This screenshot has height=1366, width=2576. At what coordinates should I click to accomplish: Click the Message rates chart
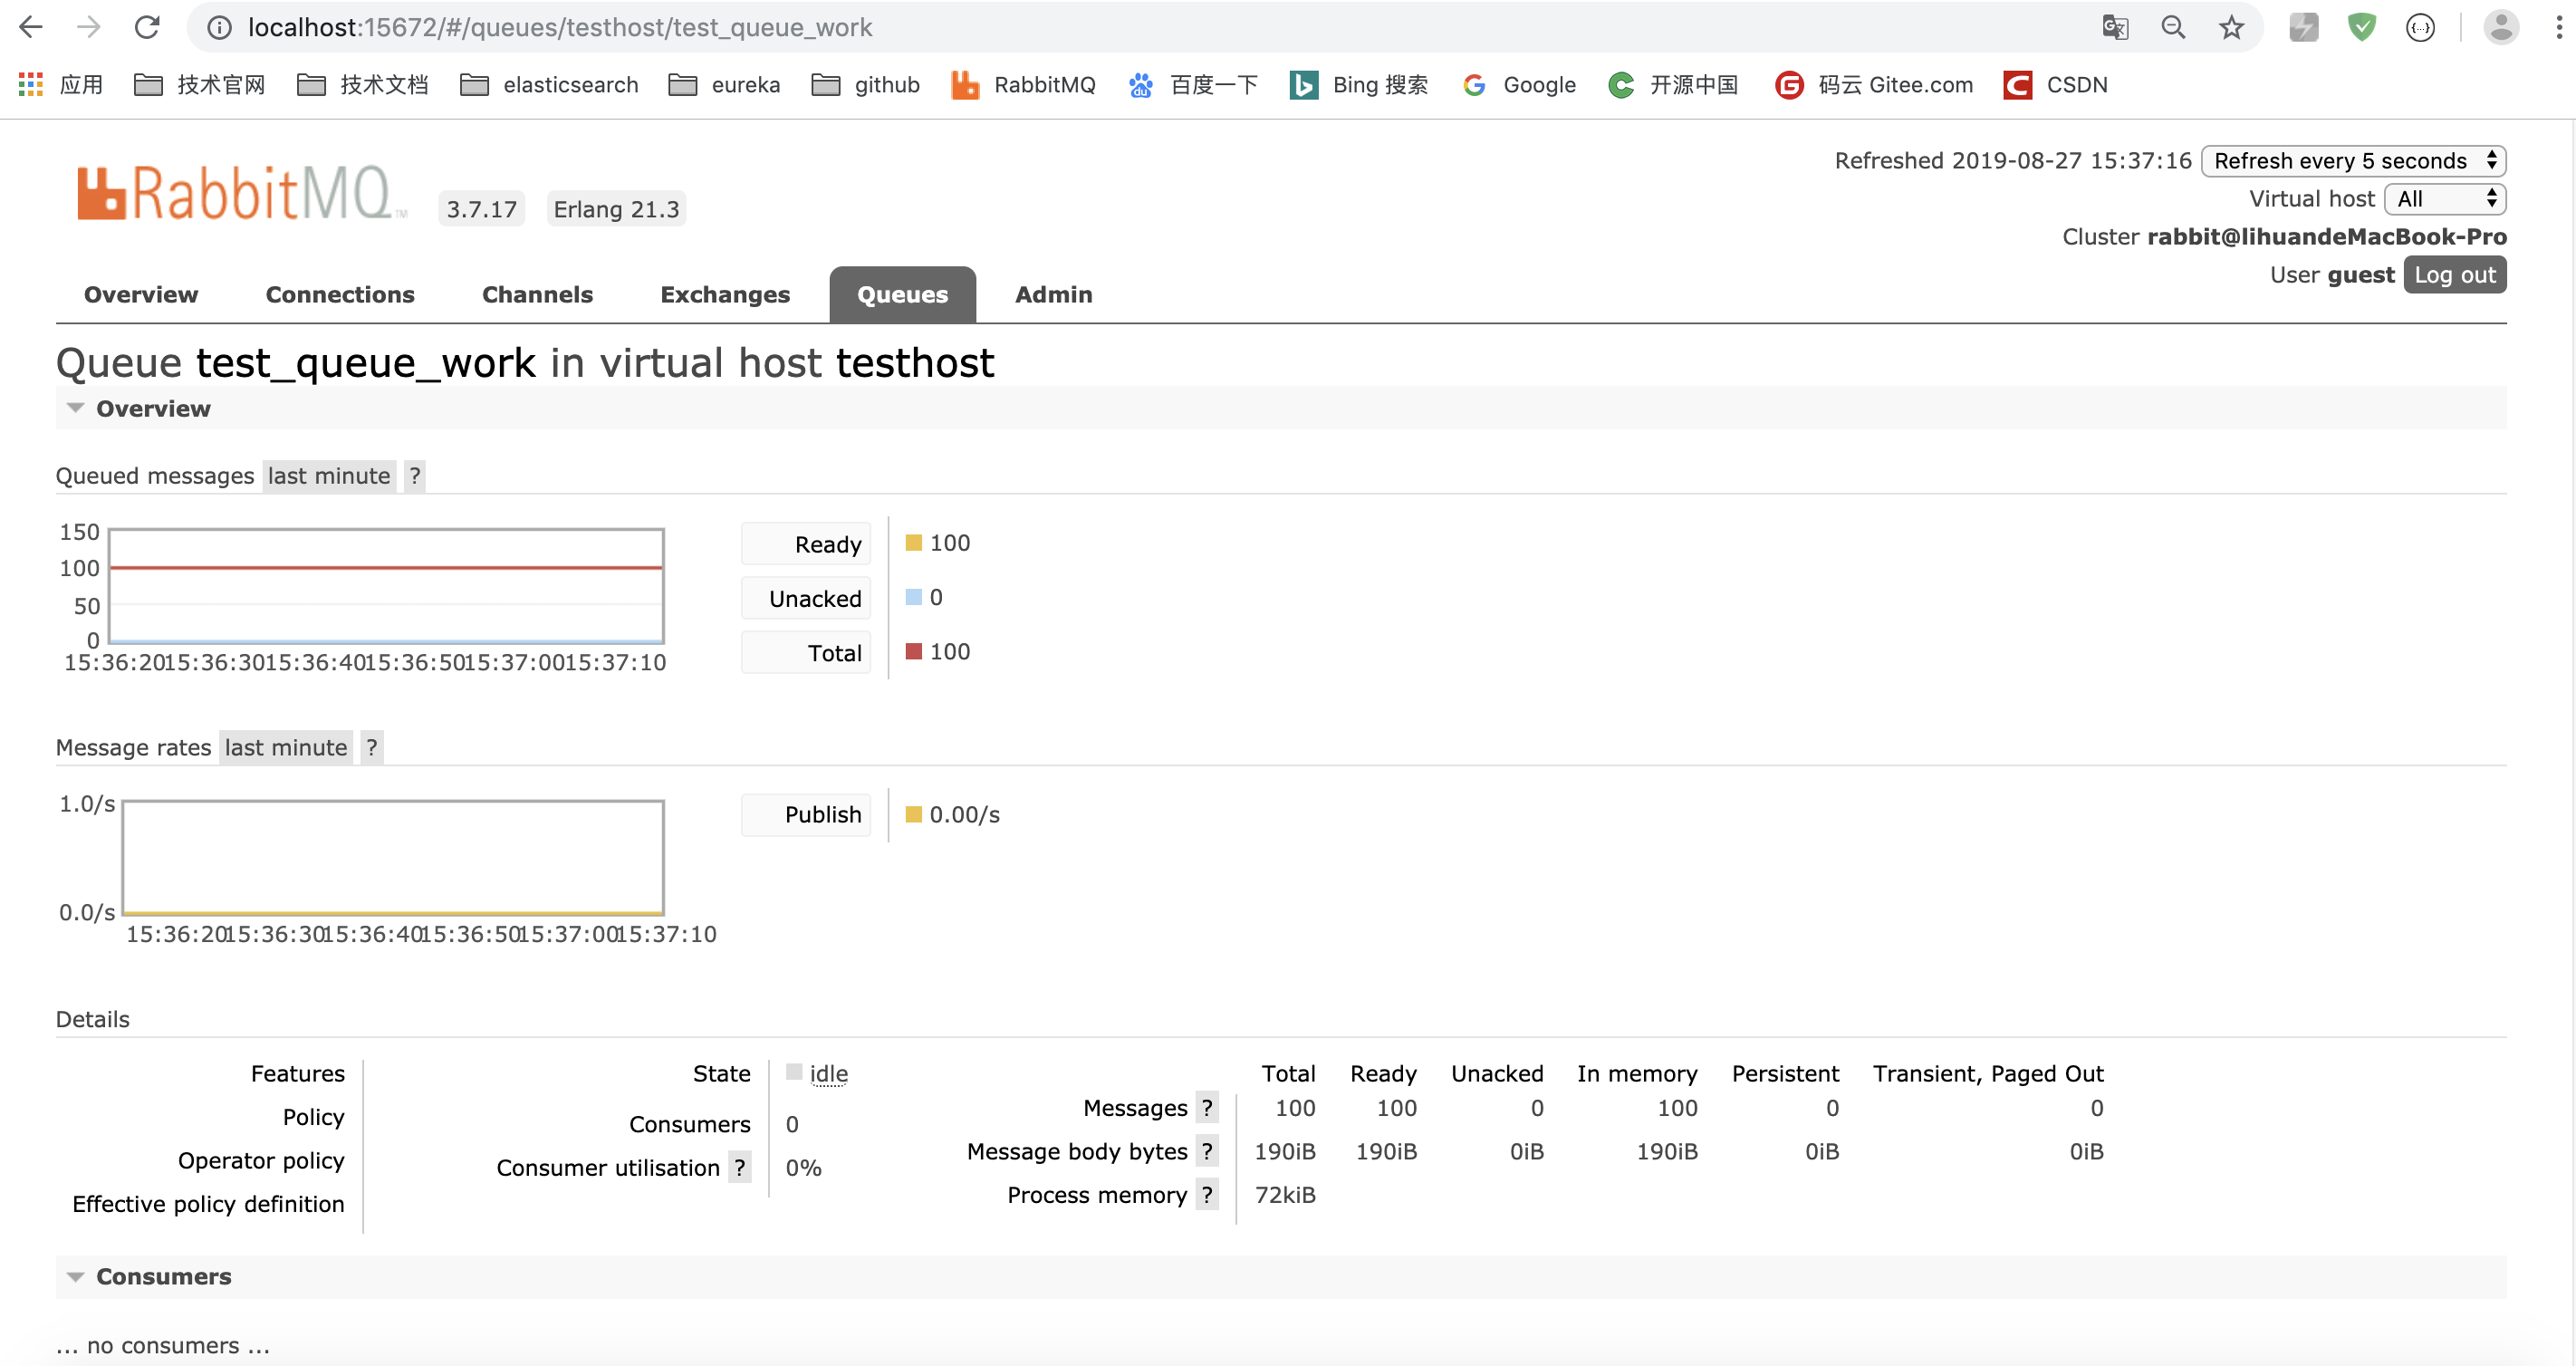(392, 857)
